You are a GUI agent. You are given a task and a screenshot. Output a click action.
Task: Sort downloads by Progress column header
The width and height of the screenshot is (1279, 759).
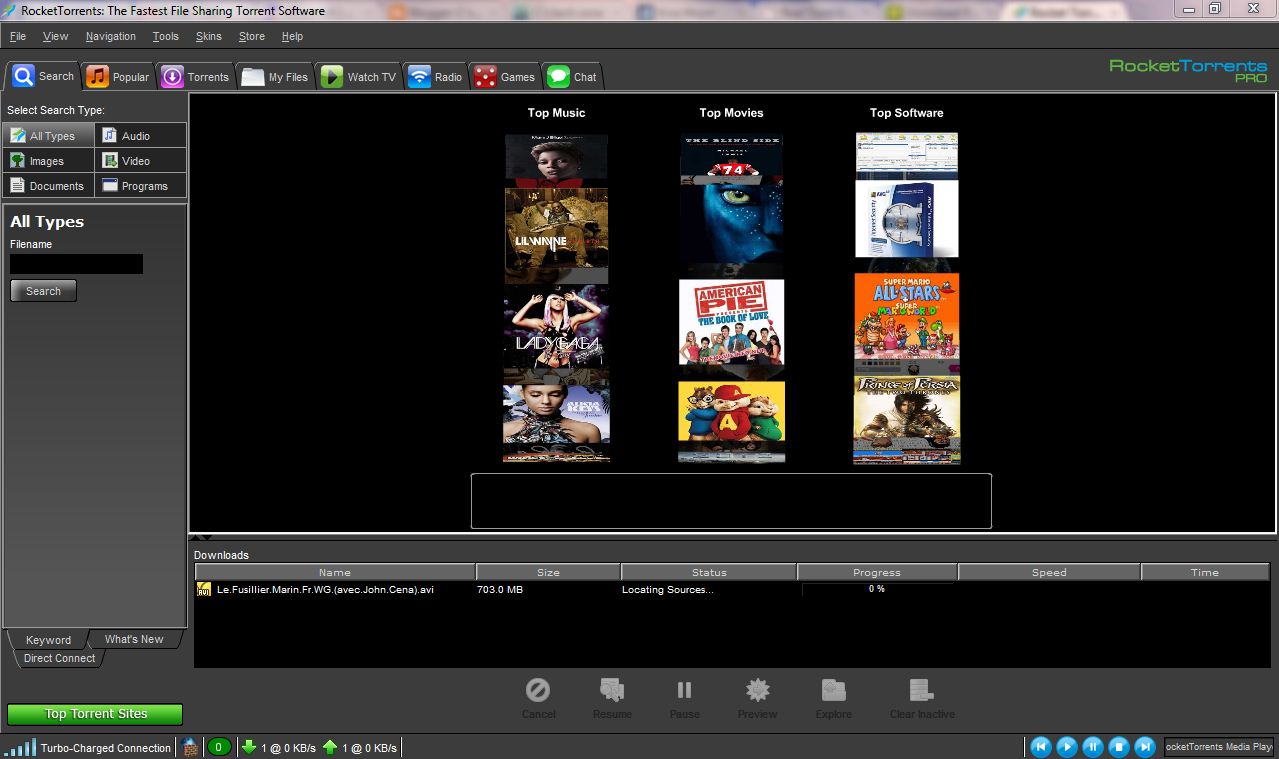[x=877, y=572]
